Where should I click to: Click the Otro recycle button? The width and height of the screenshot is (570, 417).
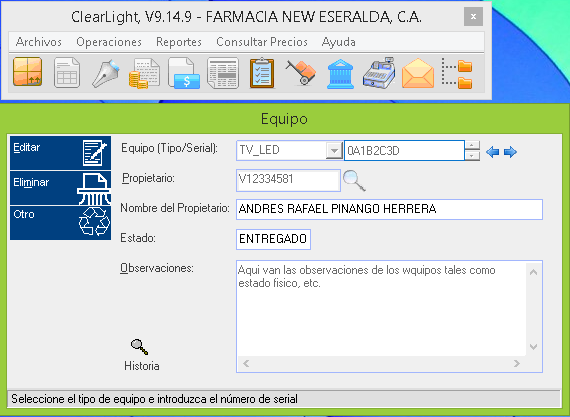click(60, 222)
